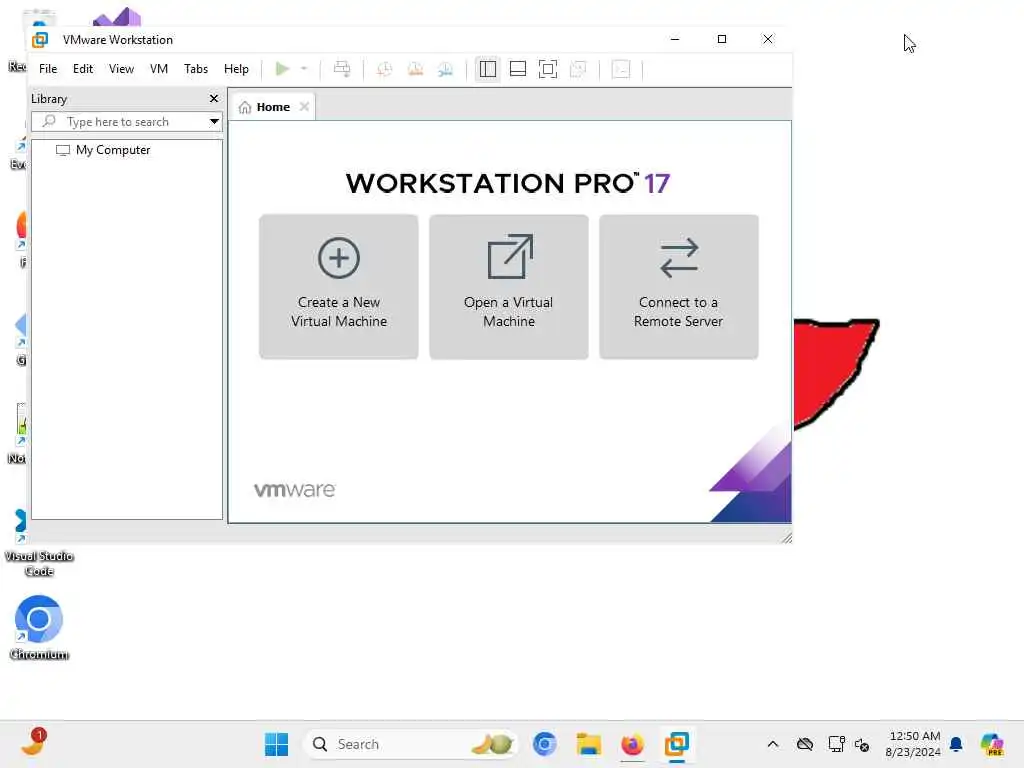The image size is (1024, 768).
Task: Minimize the VMware Workstation window
Action: (675, 39)
